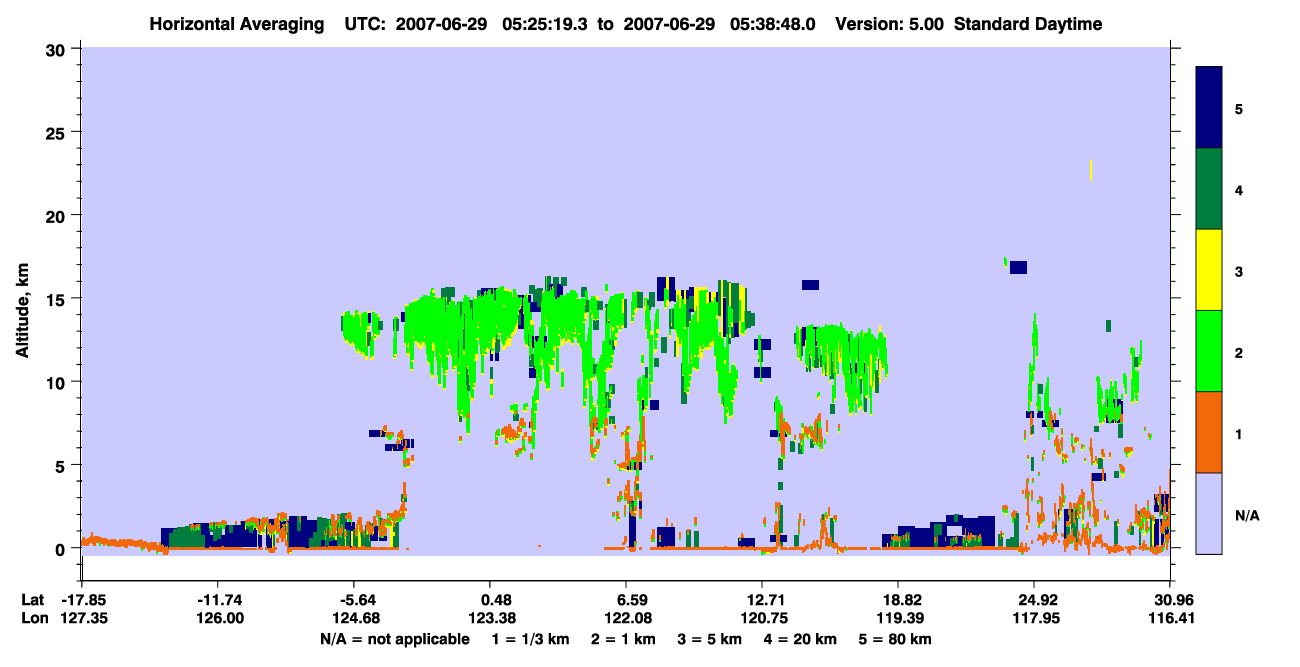Click the longitude value '122.08'
The image size is (1300, 667).
click(x=626, y=619)
